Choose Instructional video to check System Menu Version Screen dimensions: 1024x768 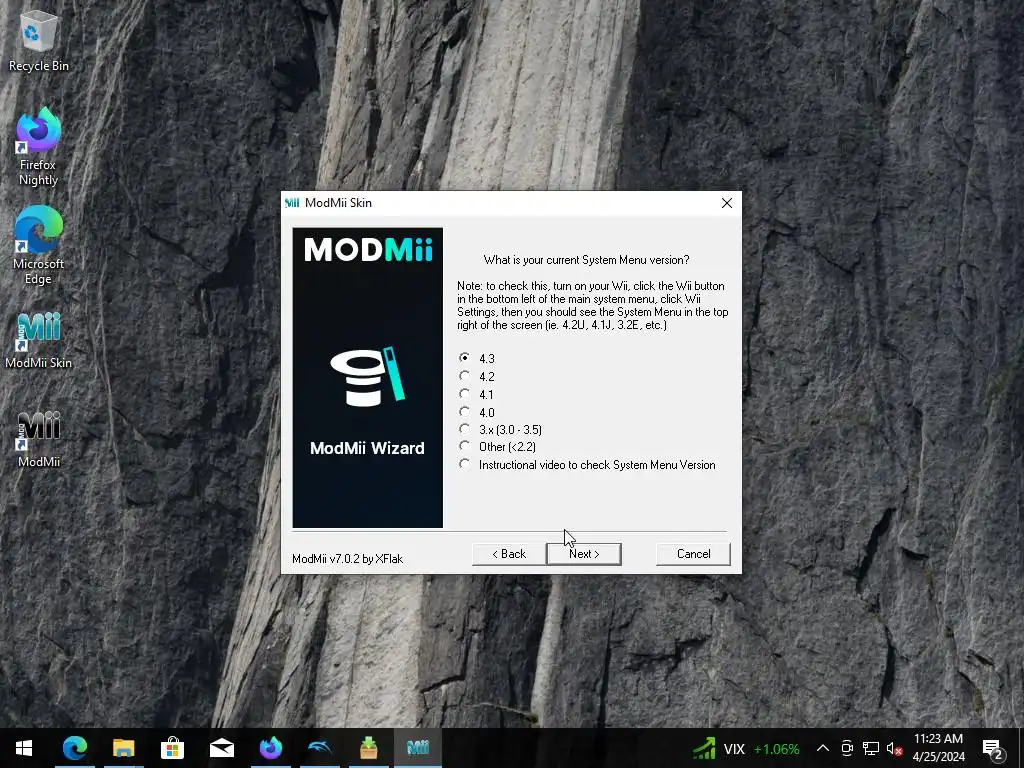464,464
